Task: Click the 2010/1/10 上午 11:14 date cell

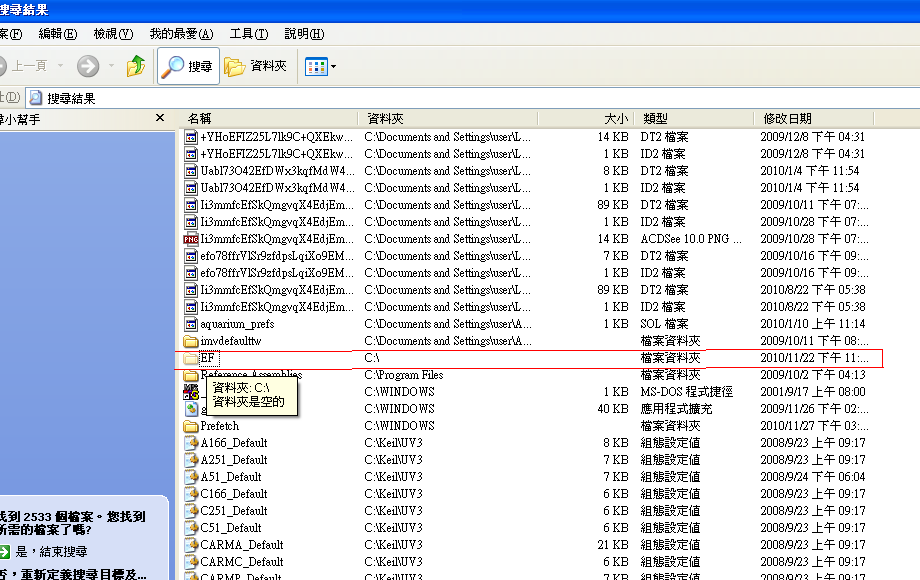Action: pyautogui.click(x=813, y=324)
